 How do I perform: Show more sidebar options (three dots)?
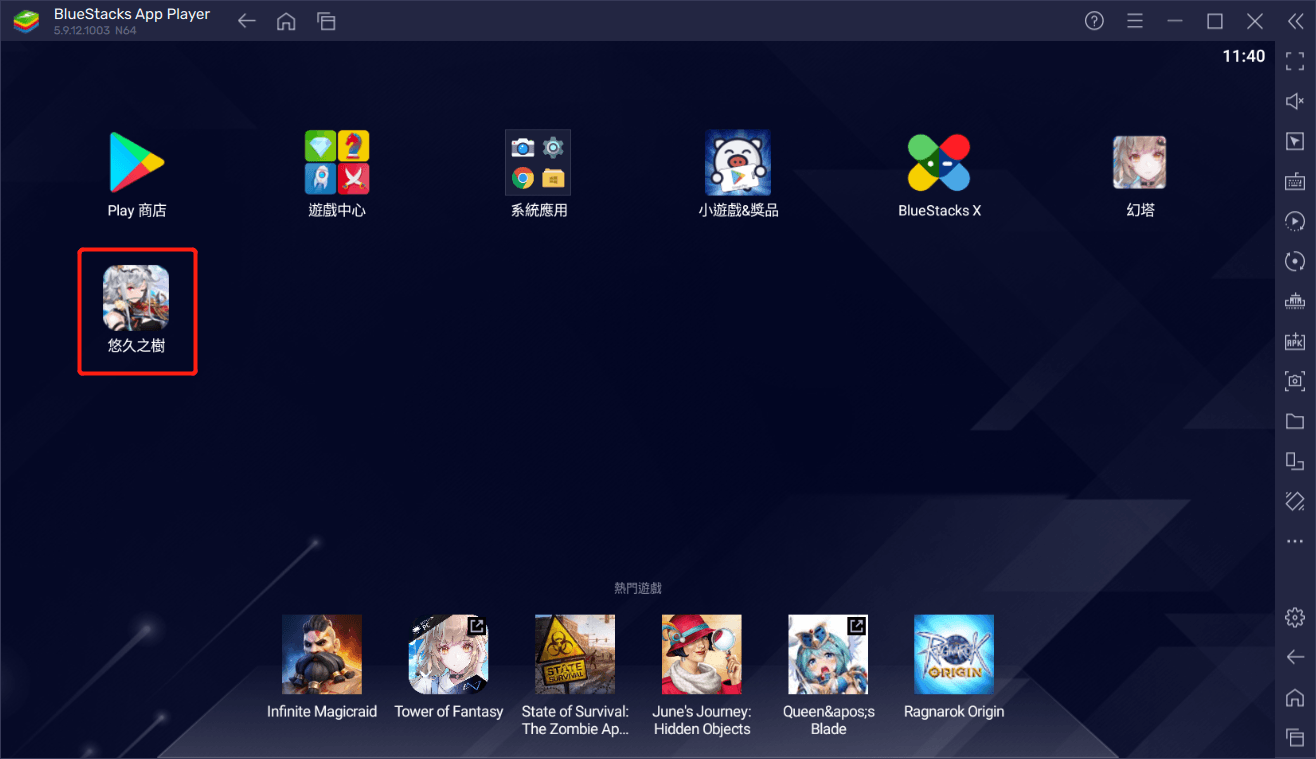click(x=1295, y=541)
